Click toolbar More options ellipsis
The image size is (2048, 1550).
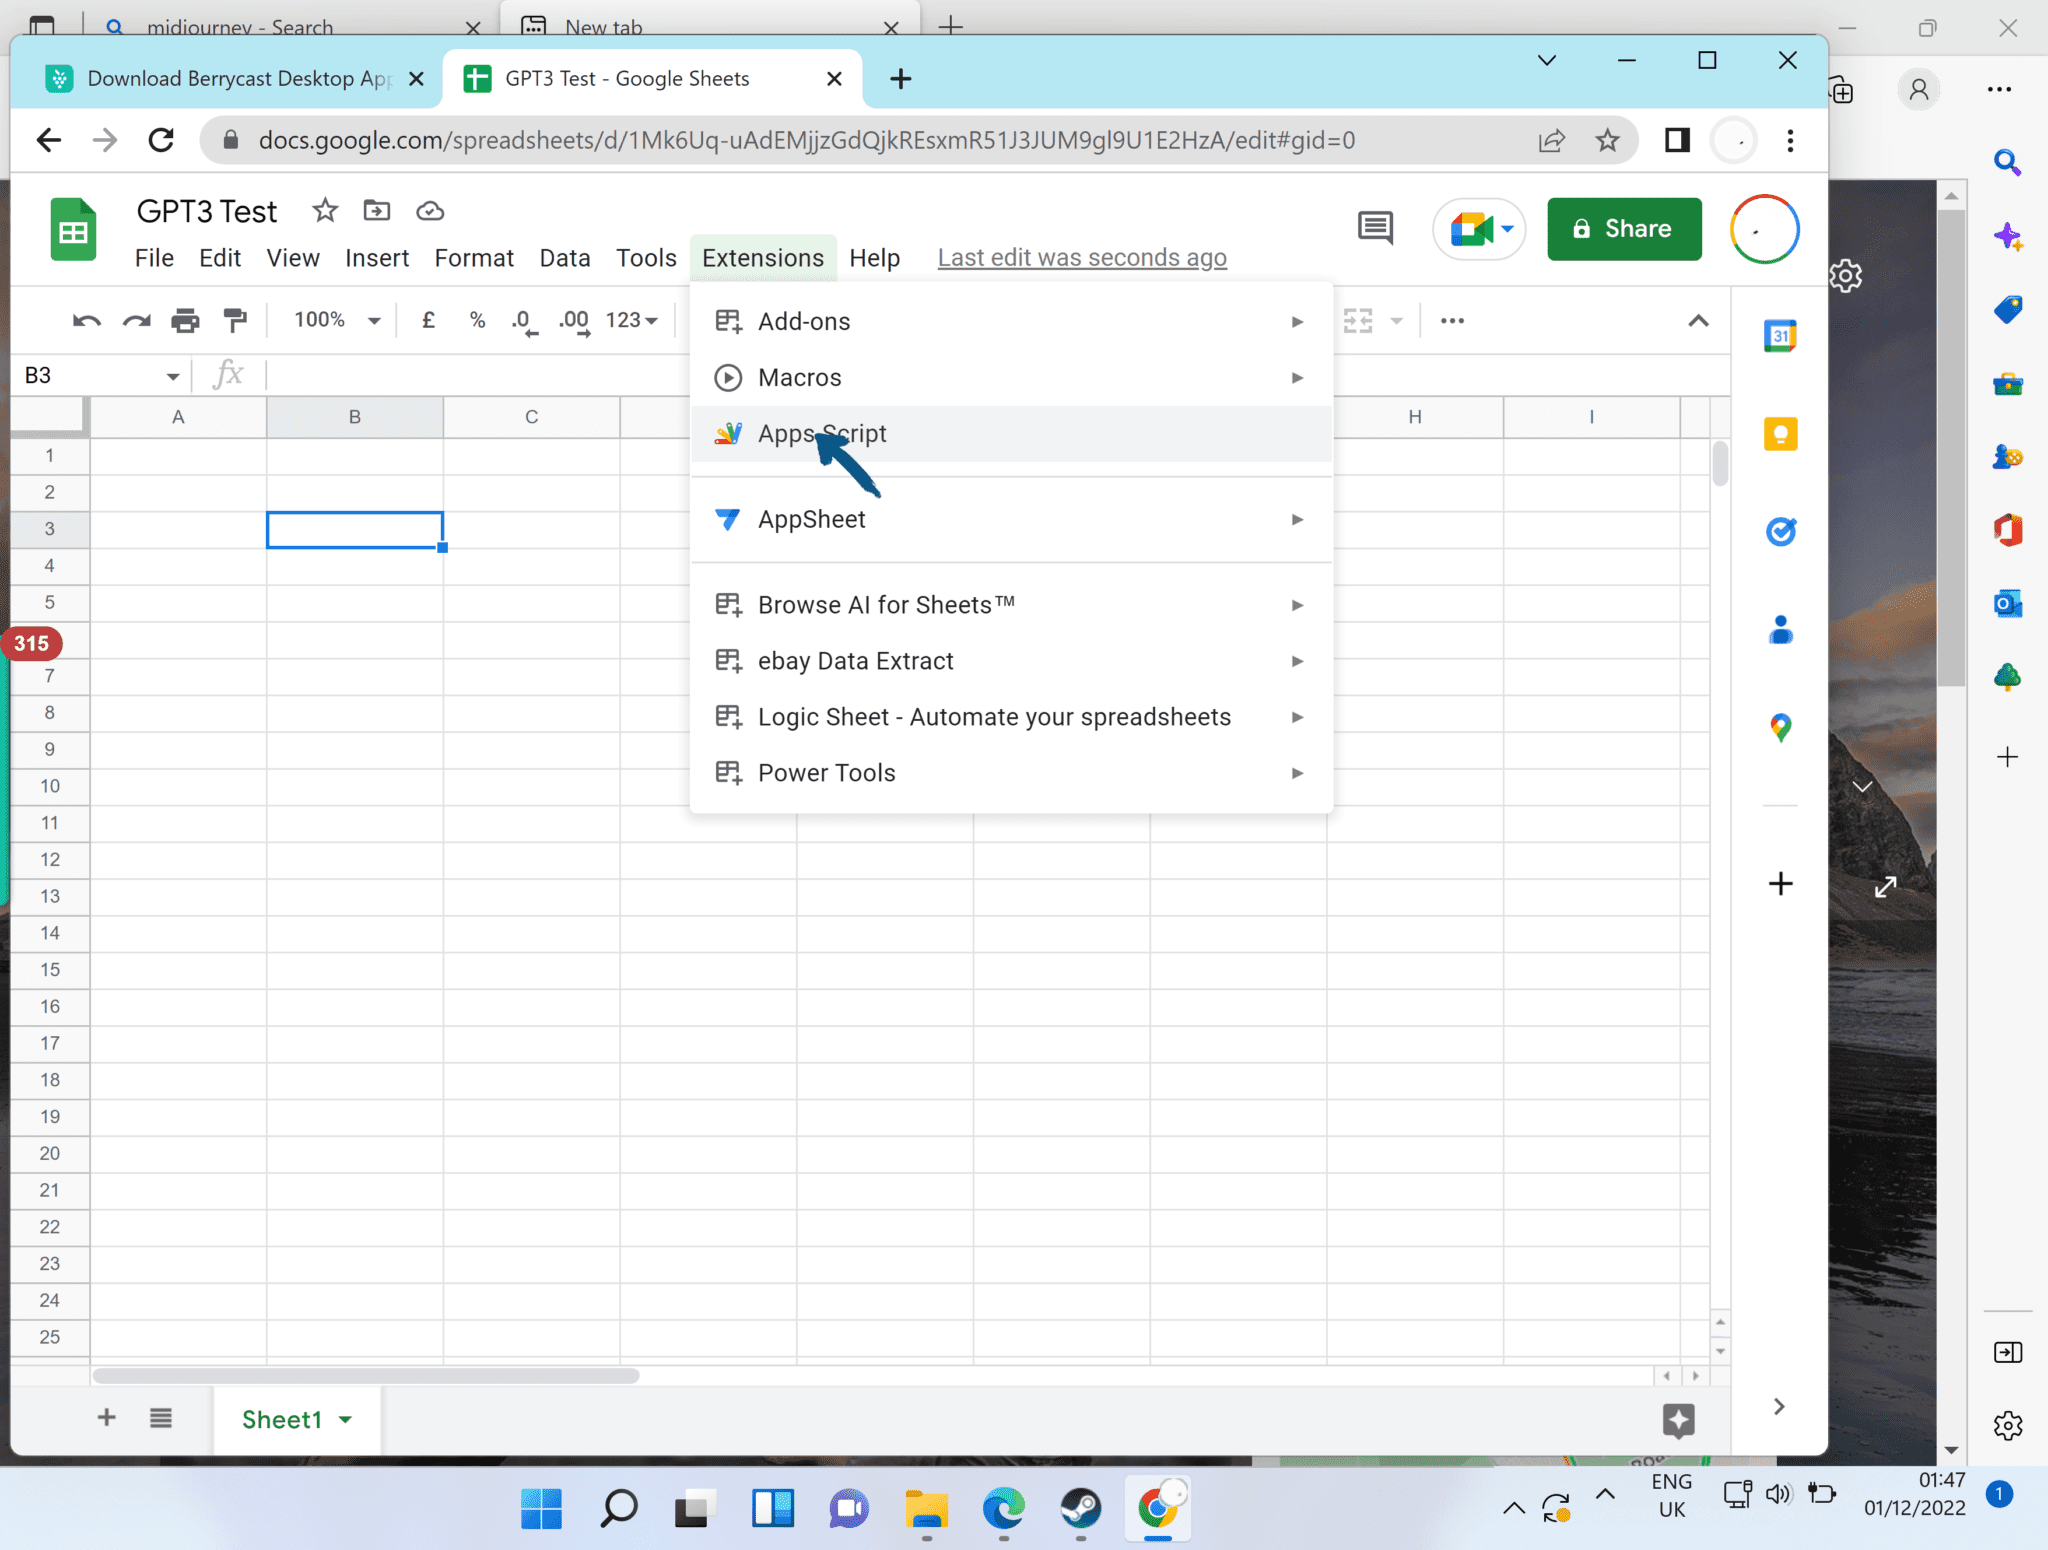[x=1452, y=320]
